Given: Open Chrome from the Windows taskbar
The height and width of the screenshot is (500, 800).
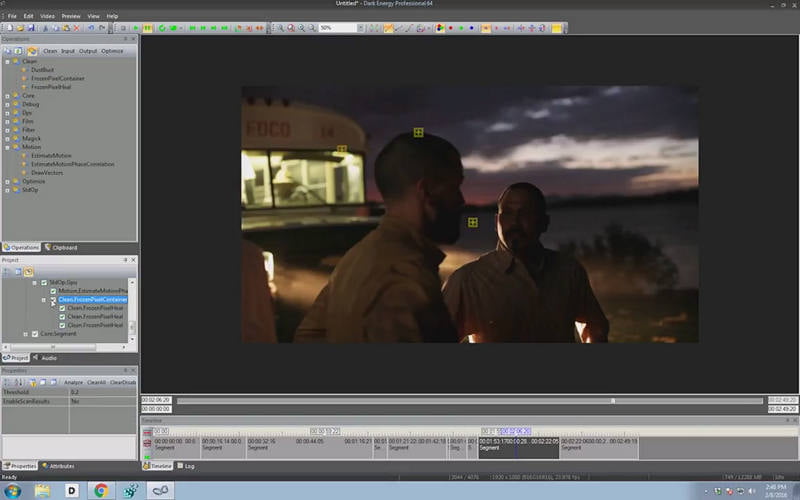Looking at the screenshot, I should (101, 490).
